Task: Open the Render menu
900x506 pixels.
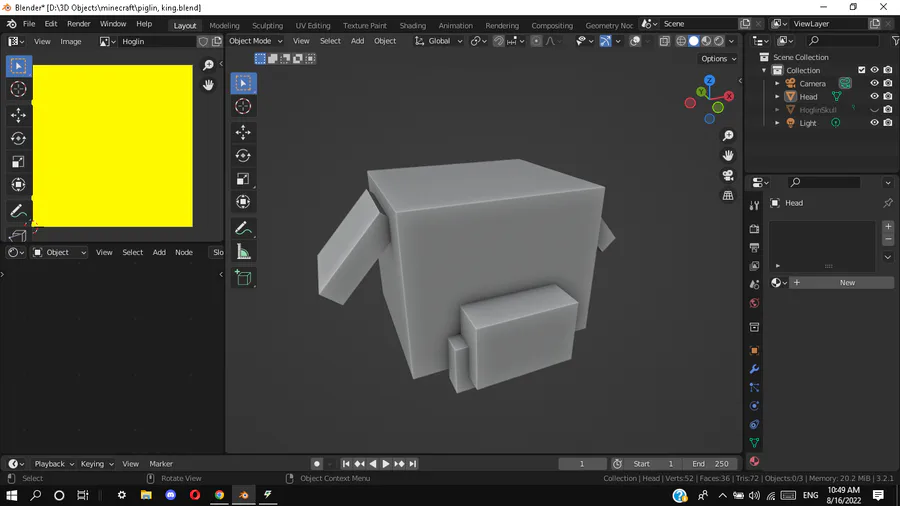Action: [79, 24]
